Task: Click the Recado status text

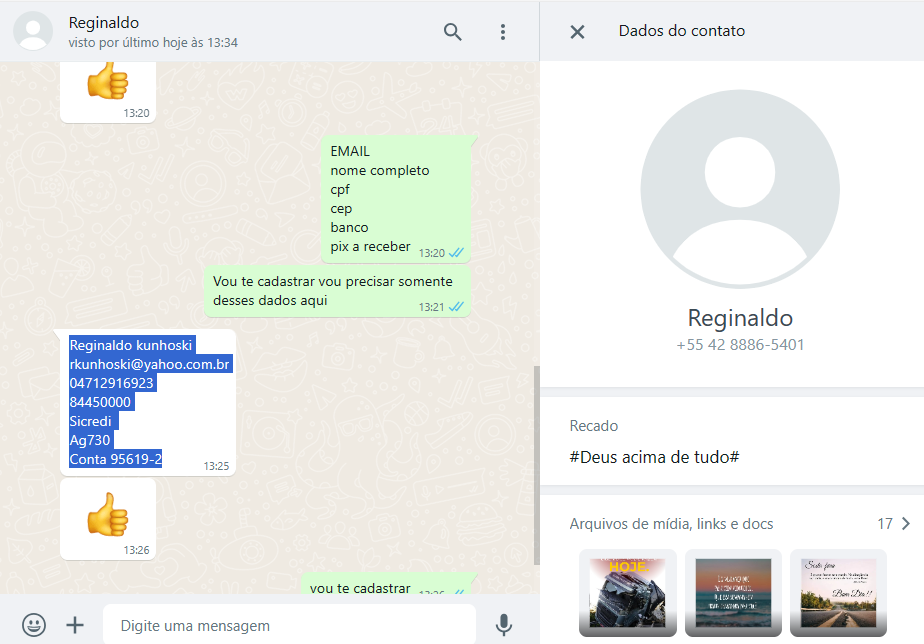Action: tap(654, 457)
